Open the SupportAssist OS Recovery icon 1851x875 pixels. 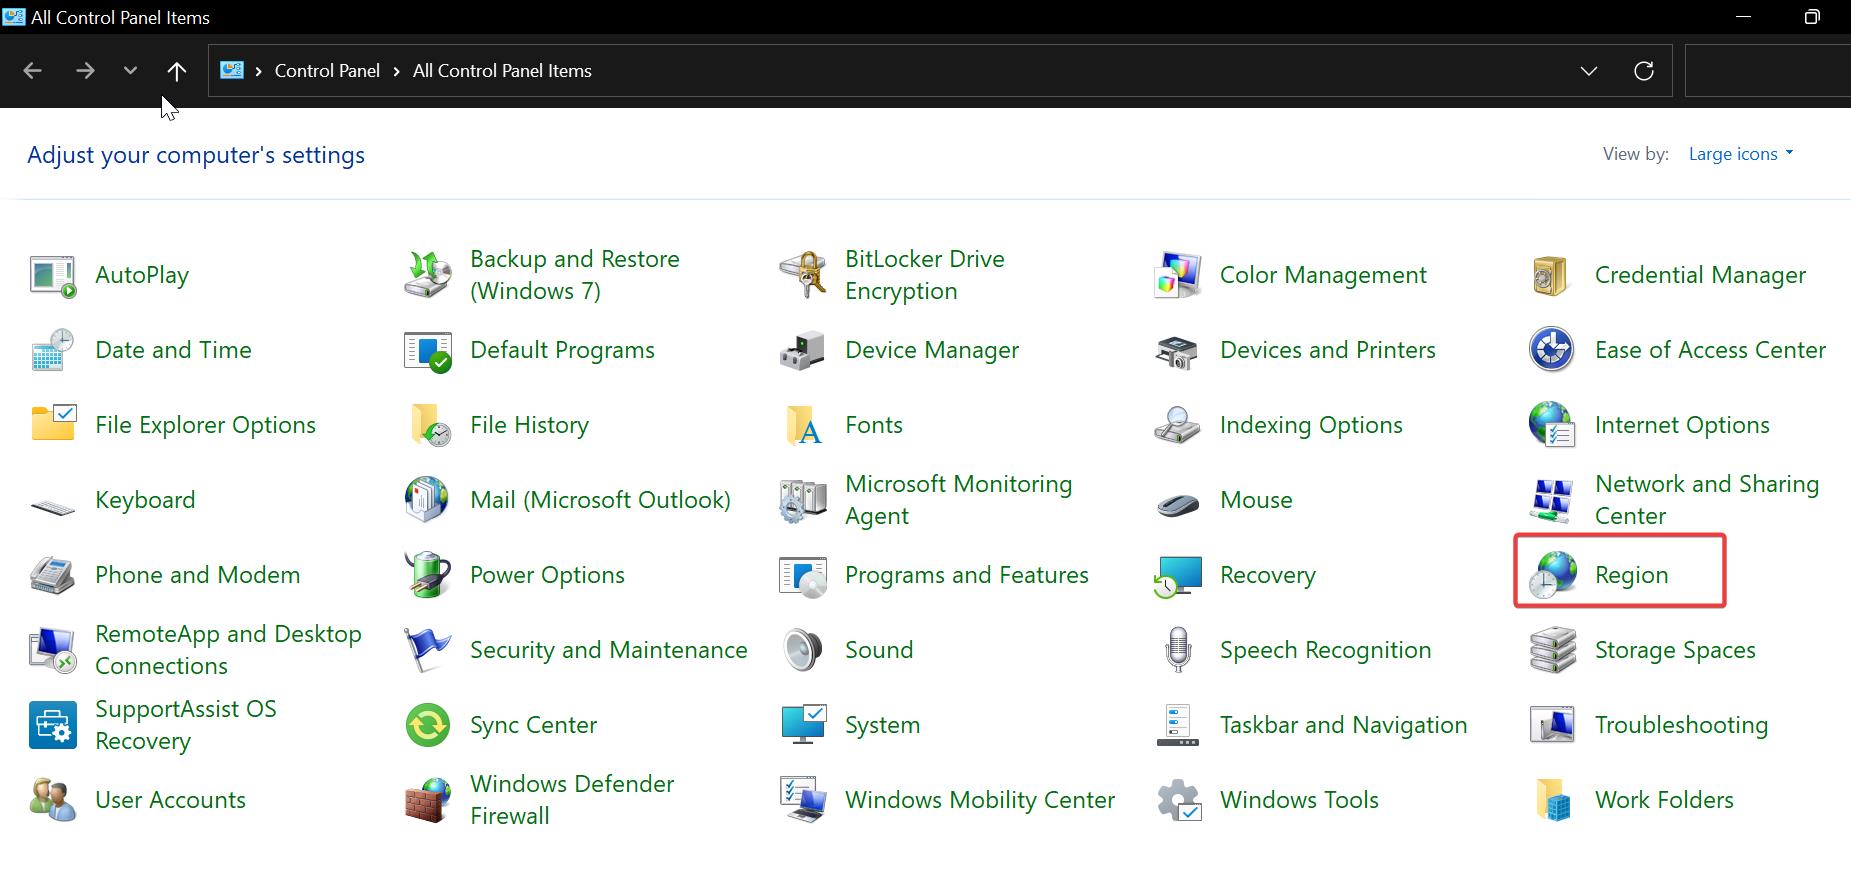coord(53,725)
